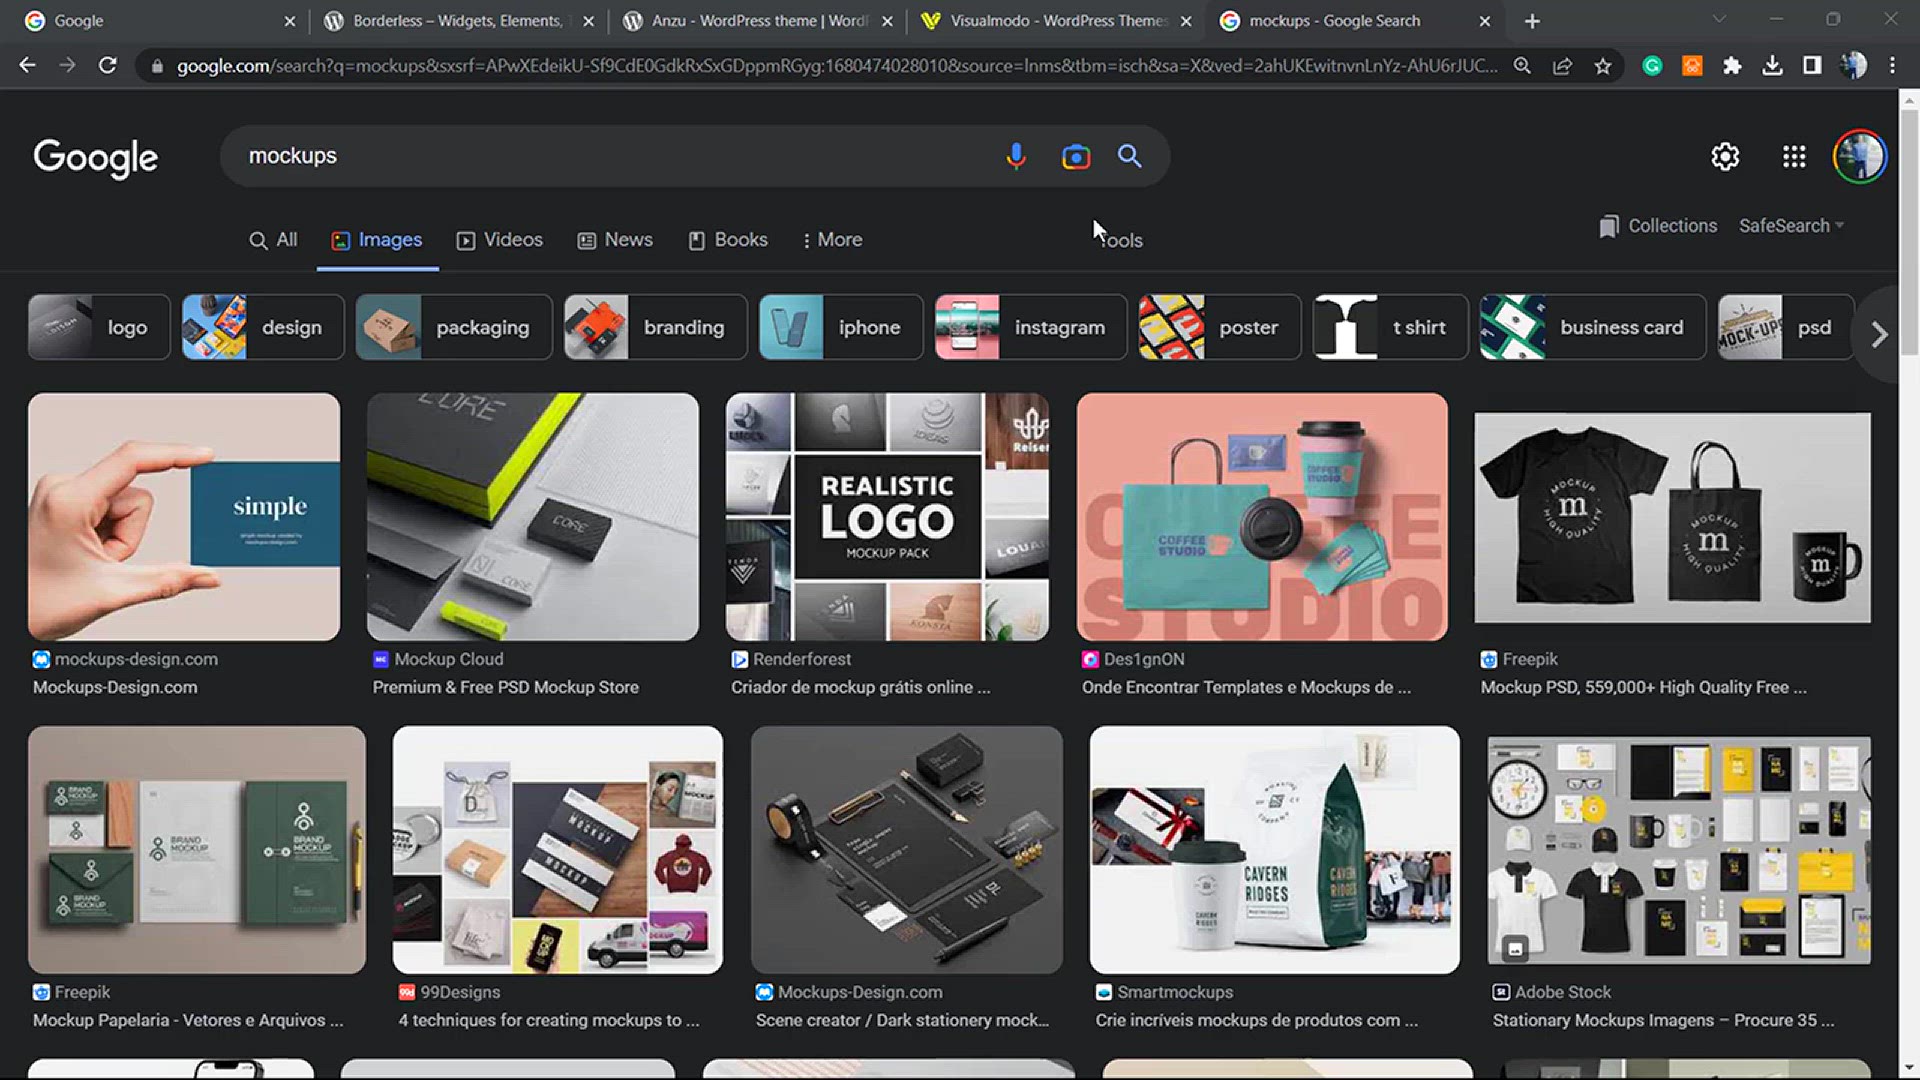Click the zoom magnifier icon in address bar
Image resolution: width=1920 pixels, height=1080 pixels.
pos(1522,66)
